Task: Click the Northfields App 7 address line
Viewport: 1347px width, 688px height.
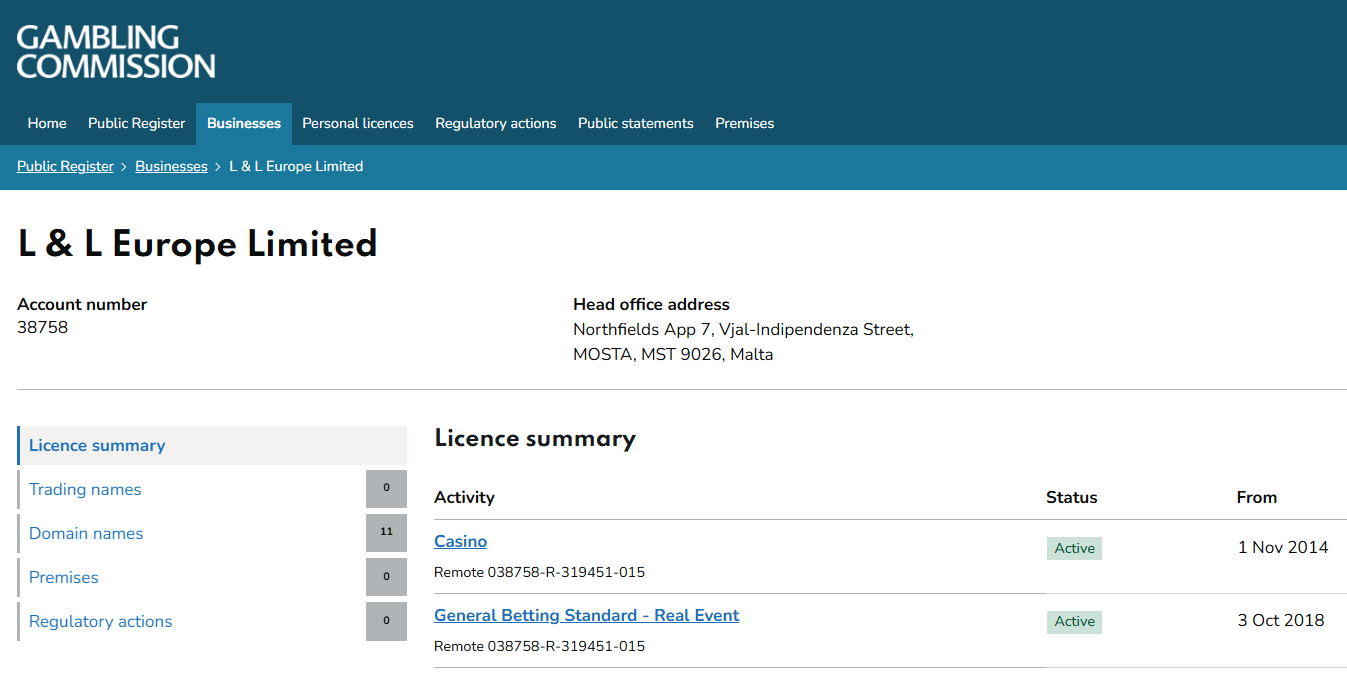Action: [743, 329]
